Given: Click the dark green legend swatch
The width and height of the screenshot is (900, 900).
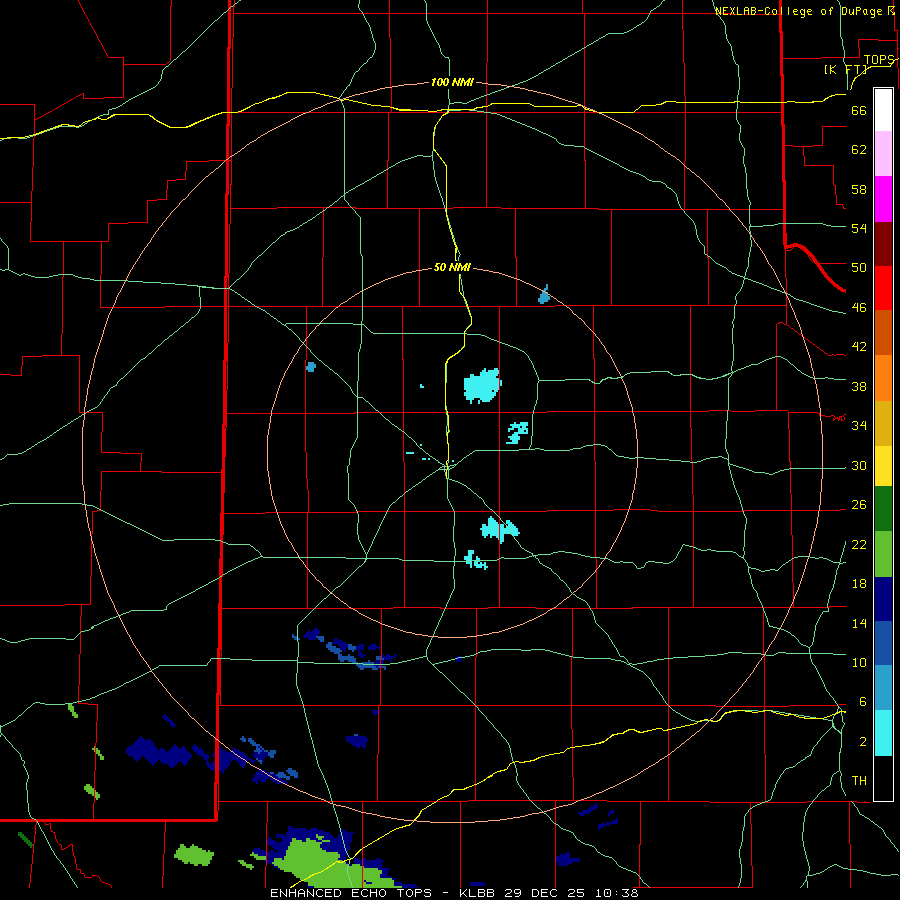Looking at the screenshot, I should (x=883, y=509).
